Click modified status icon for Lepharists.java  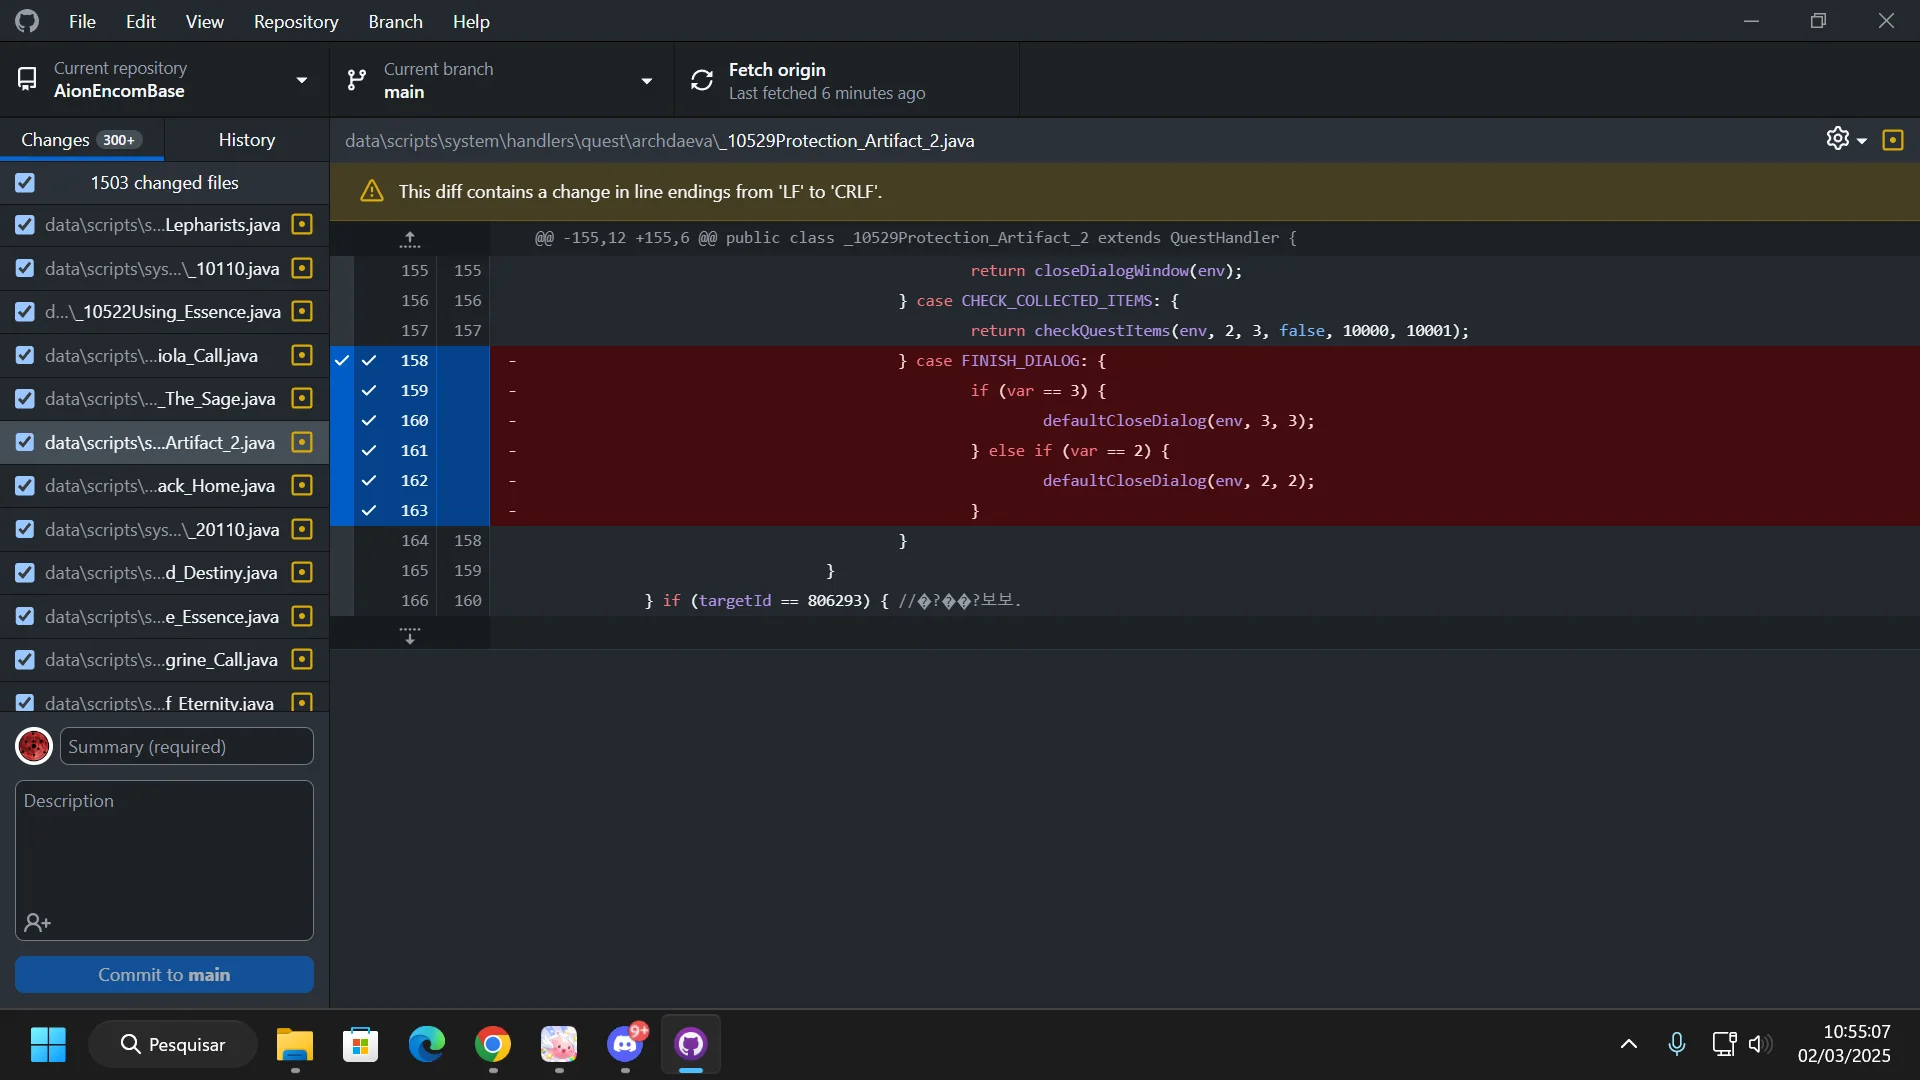tap(302, 224)
